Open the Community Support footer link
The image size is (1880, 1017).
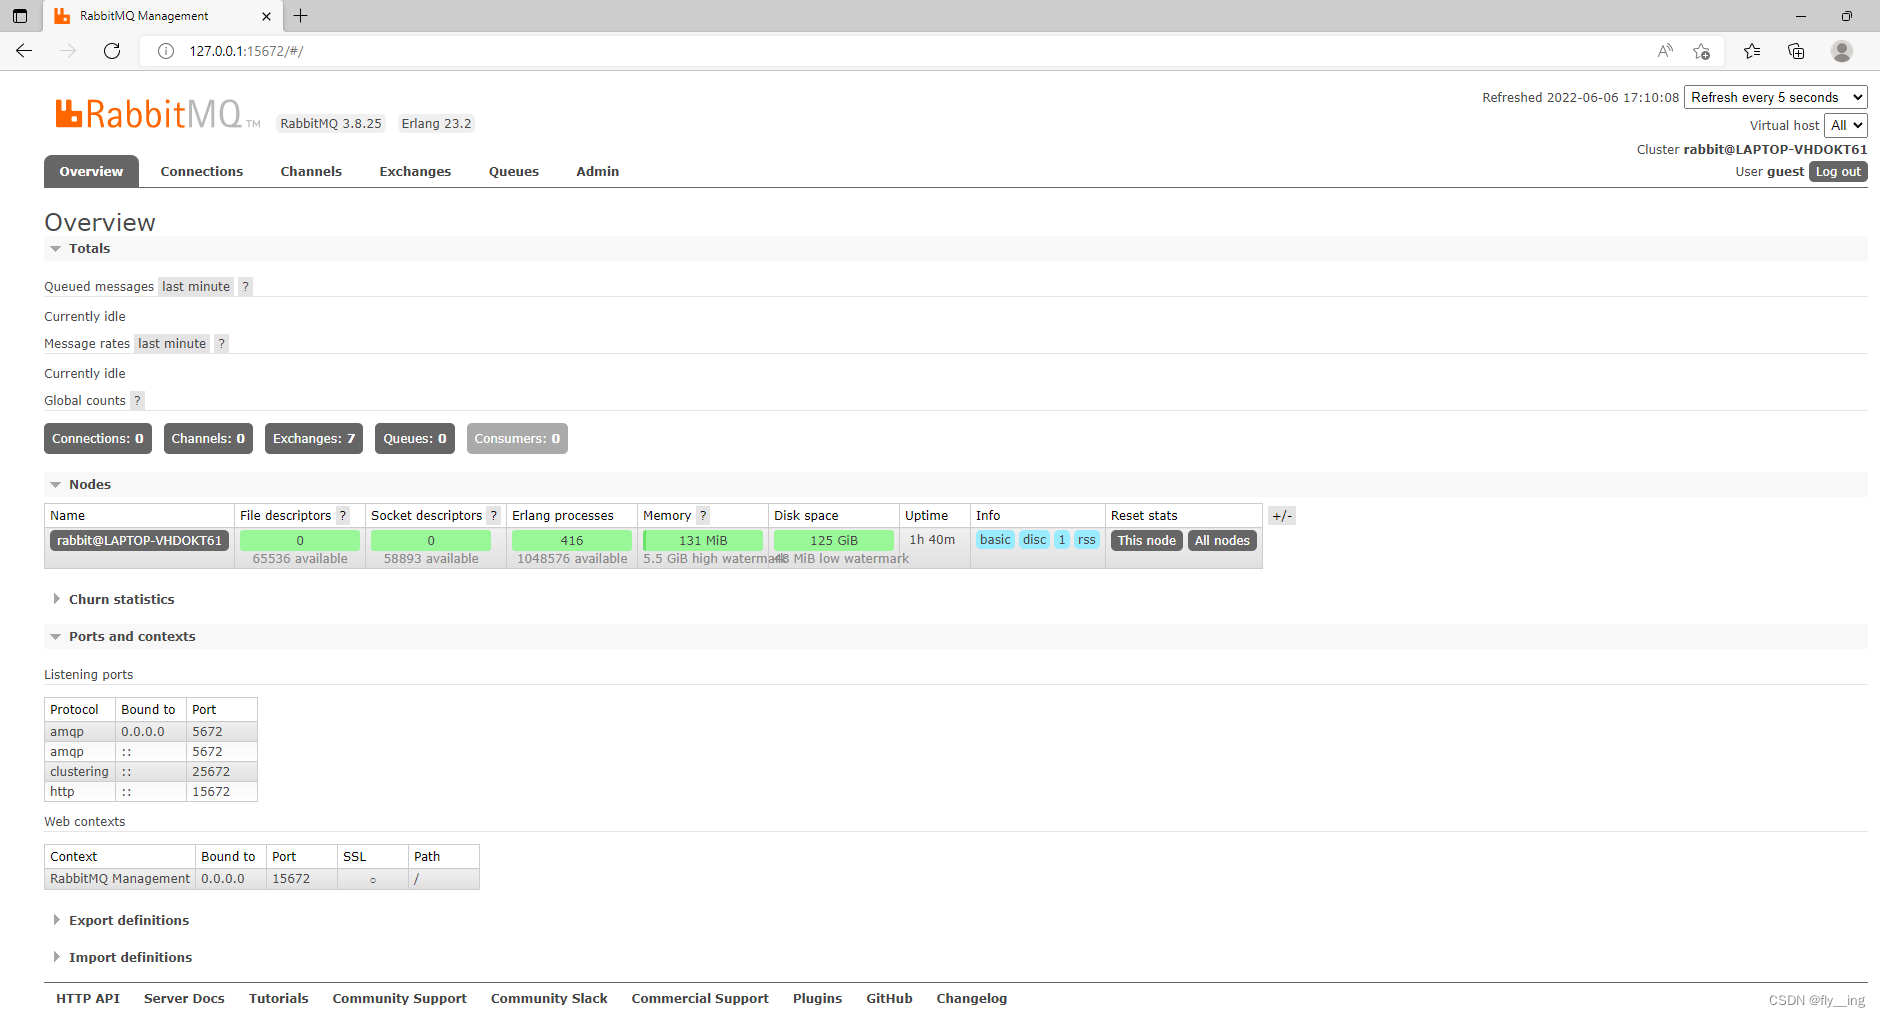click(x=399, y=999)
